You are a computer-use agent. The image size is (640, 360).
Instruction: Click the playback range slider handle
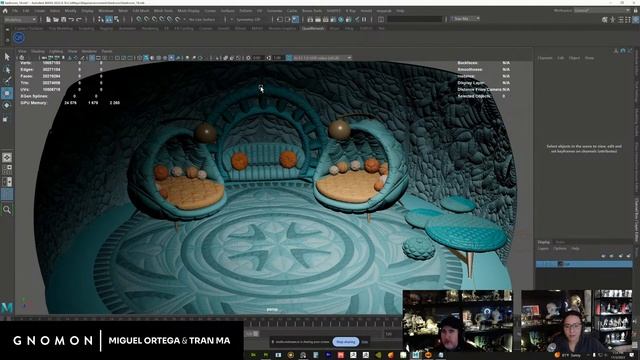(256, 333)
